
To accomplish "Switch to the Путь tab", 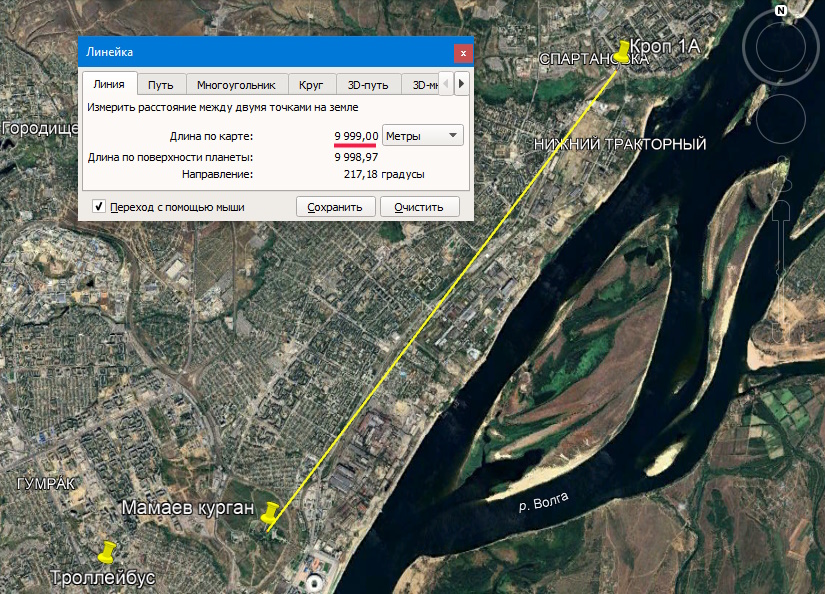I will (160, 85).
